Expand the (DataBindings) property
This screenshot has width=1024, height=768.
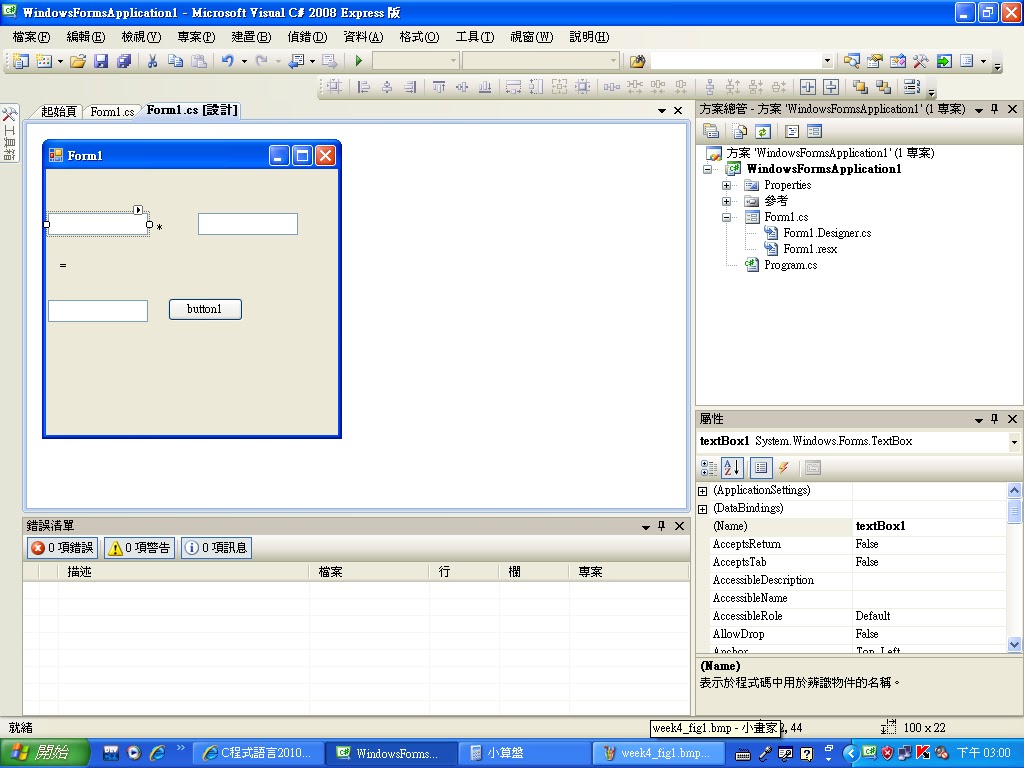click(x=703, y=509)
